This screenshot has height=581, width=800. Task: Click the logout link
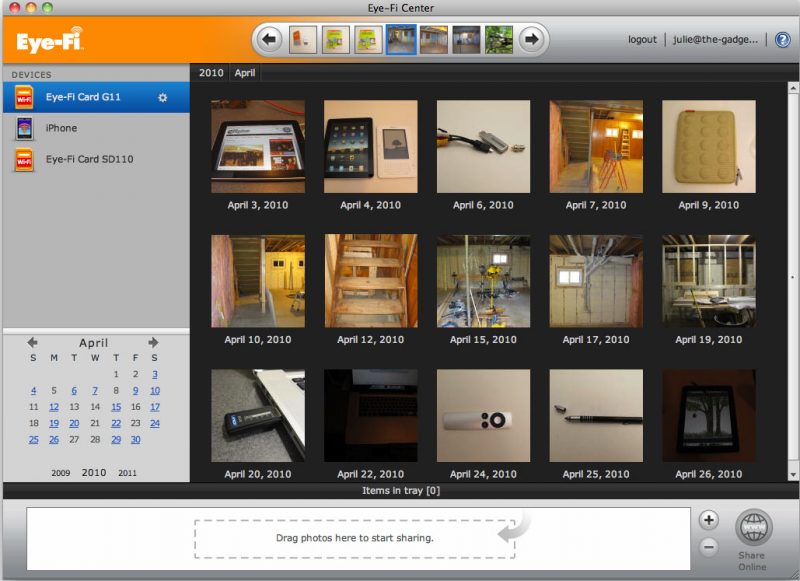point(642,40)
